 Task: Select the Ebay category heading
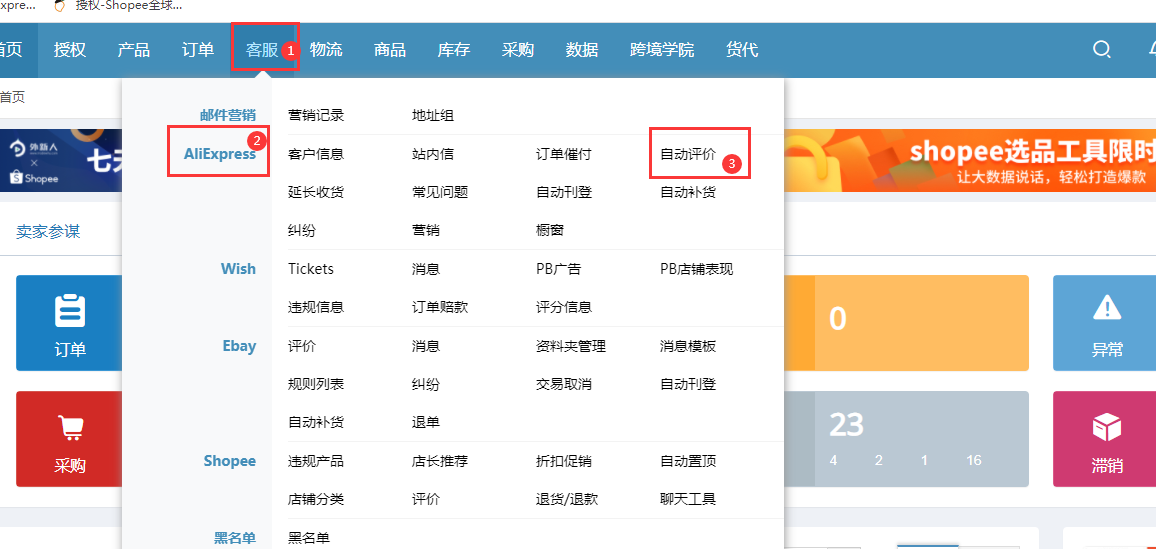[240, 346]
